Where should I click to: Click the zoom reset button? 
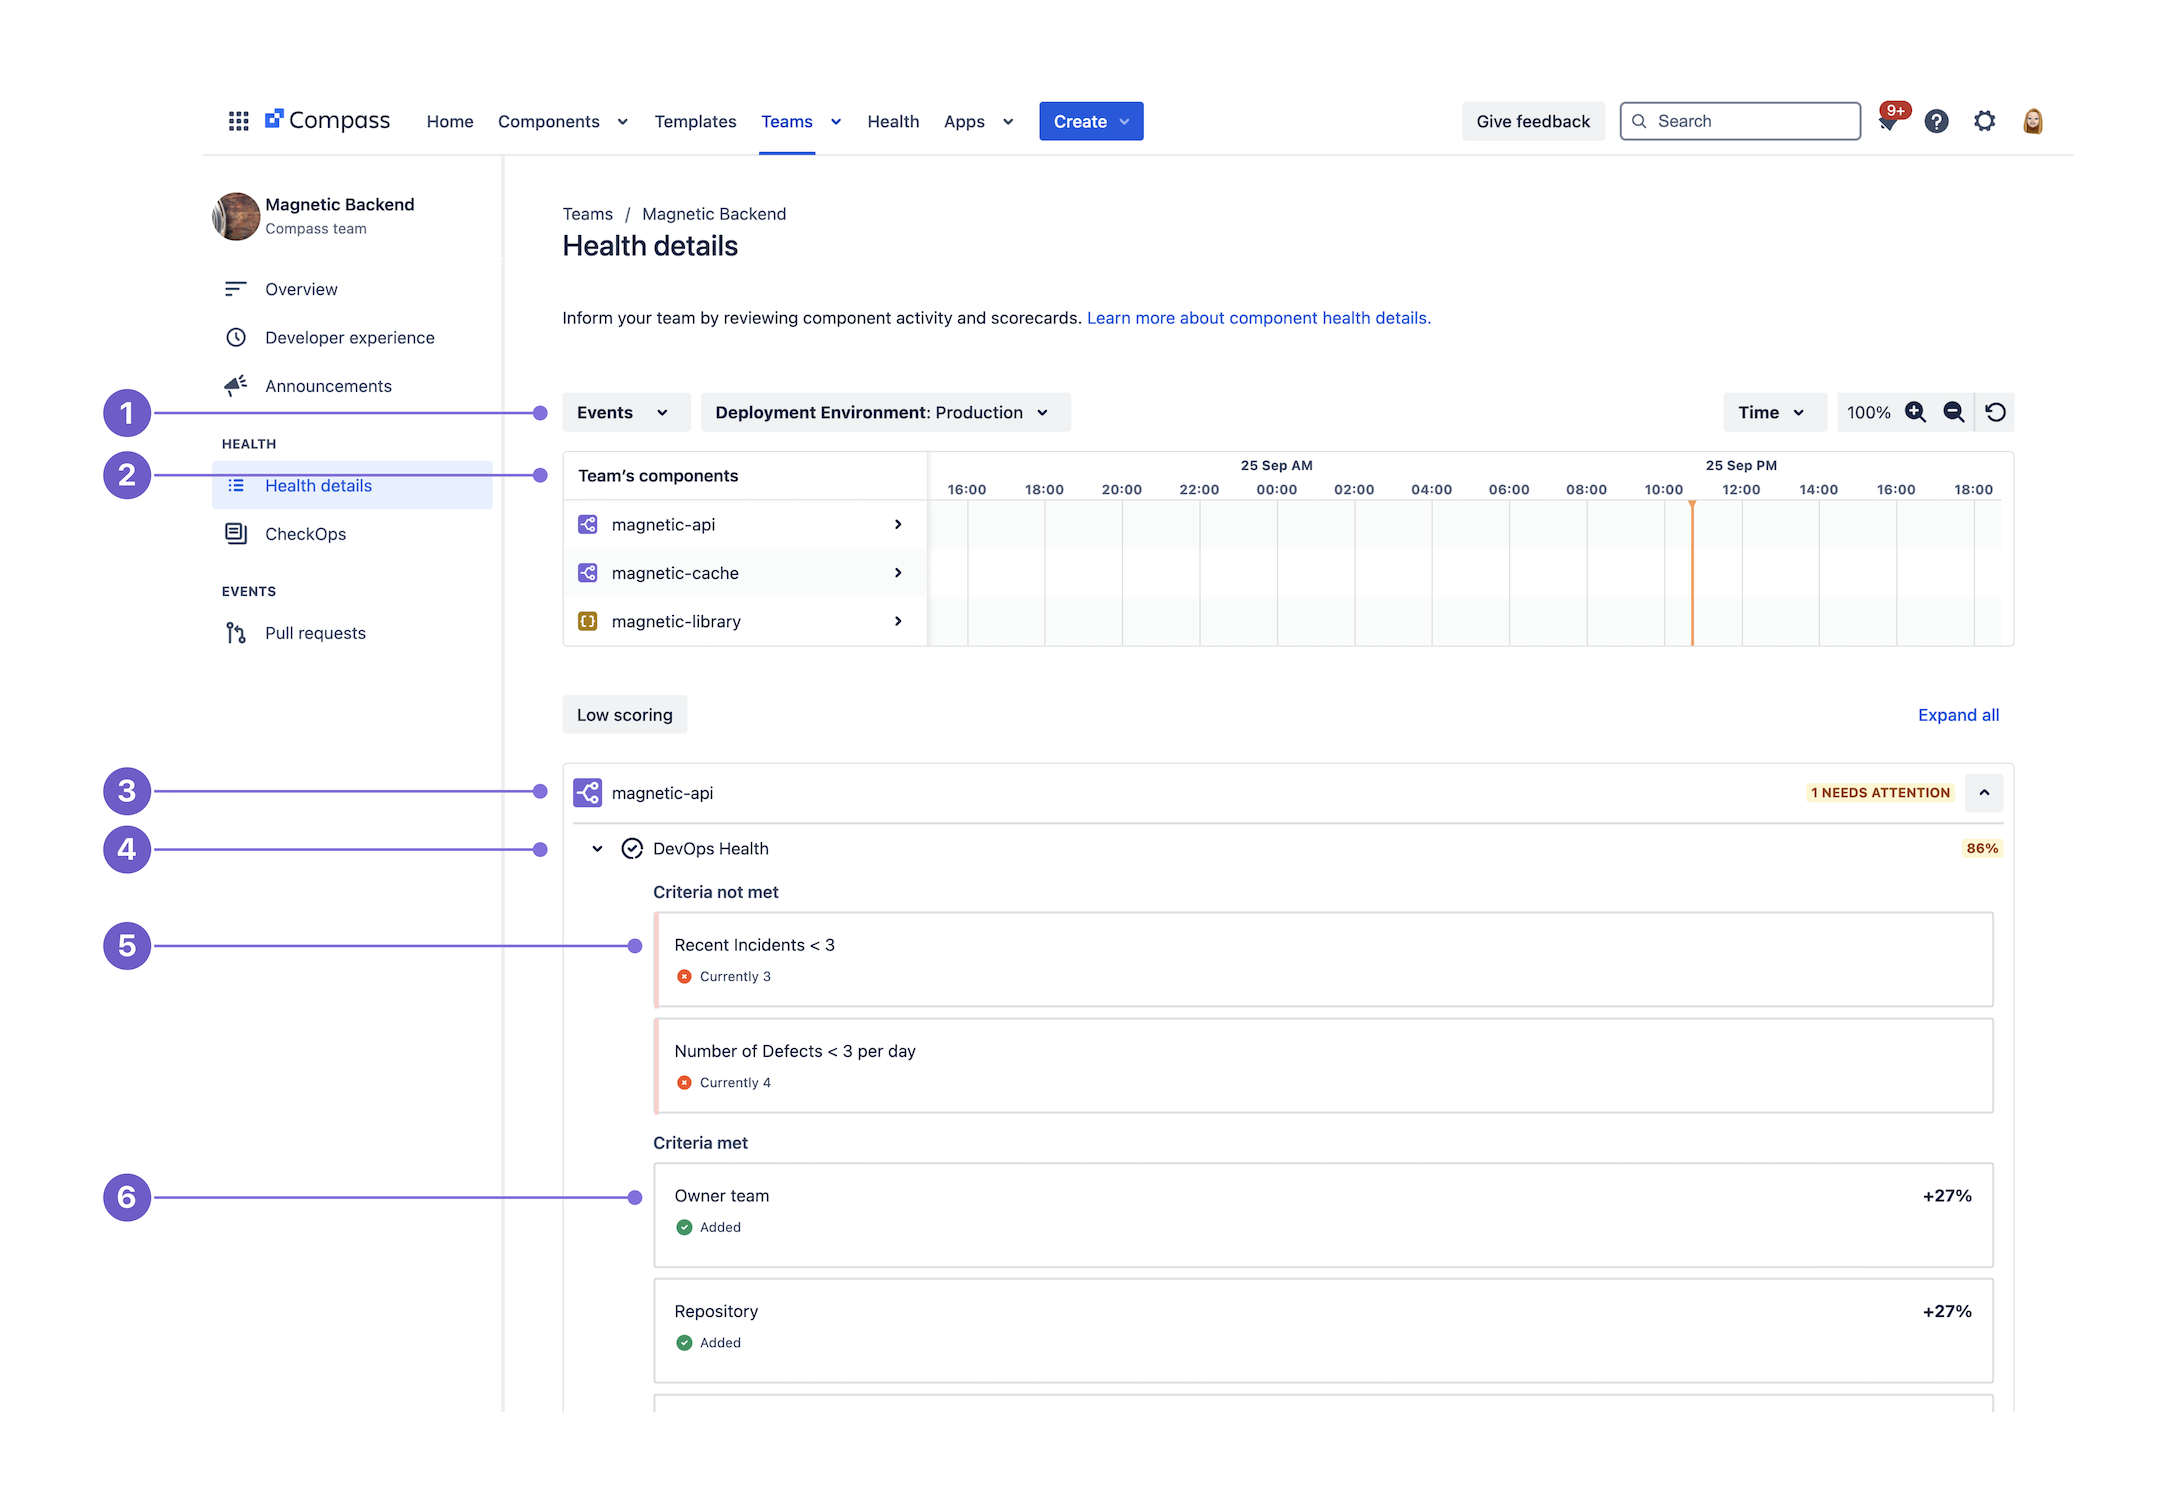click(1996, 412)
